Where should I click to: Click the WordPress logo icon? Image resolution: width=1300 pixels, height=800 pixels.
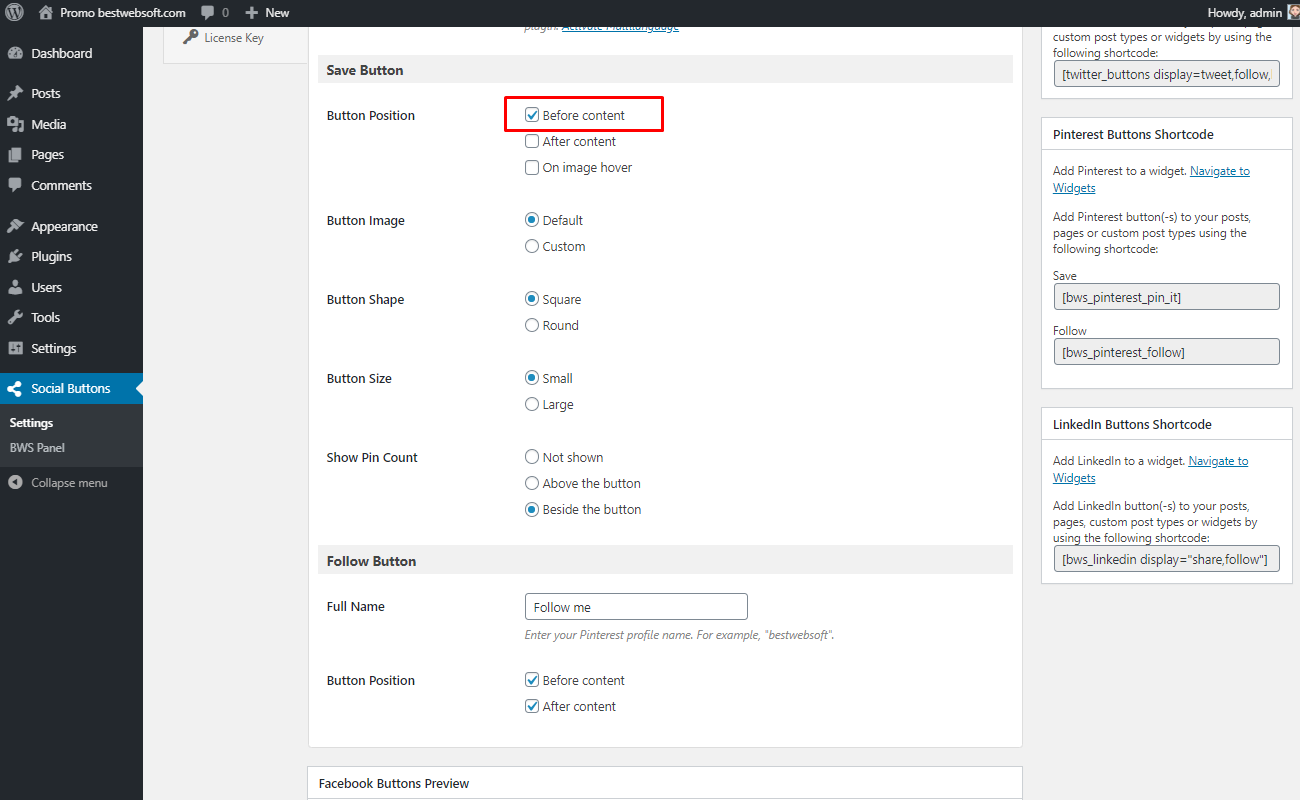click(15, 13)
